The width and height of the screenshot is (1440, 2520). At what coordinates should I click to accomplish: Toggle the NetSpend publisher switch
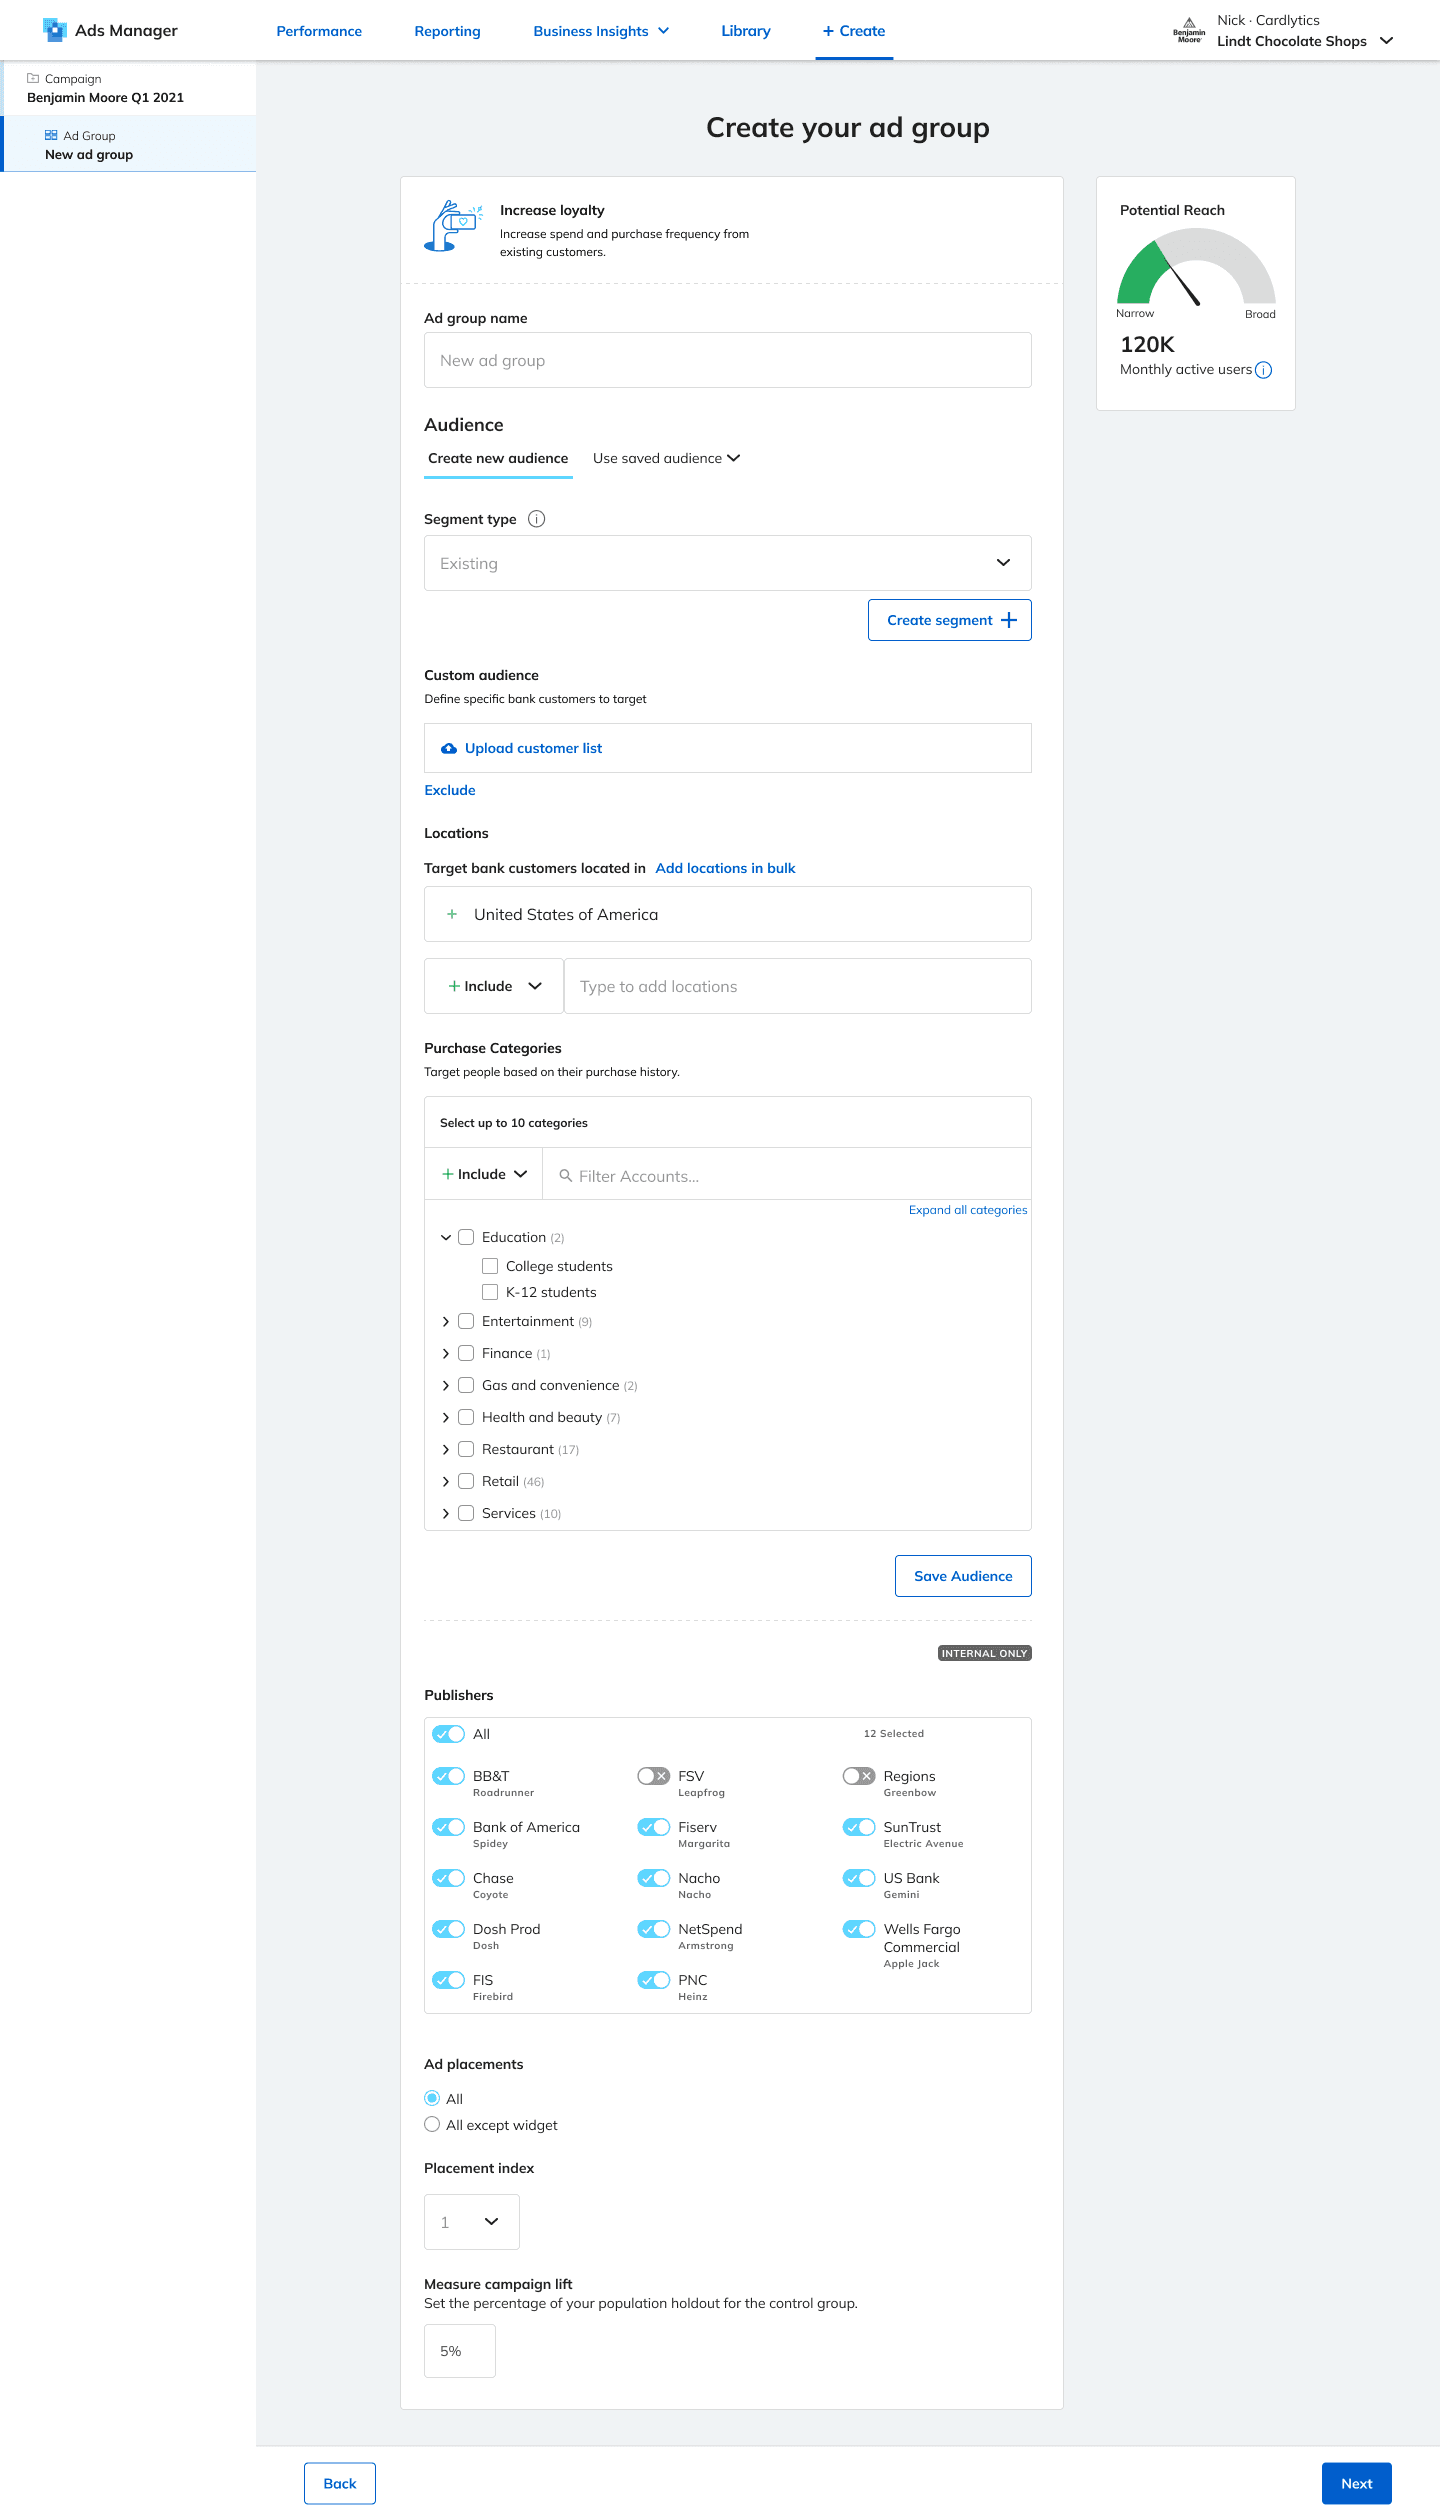pyautogui.click(x=654, y=1929)
